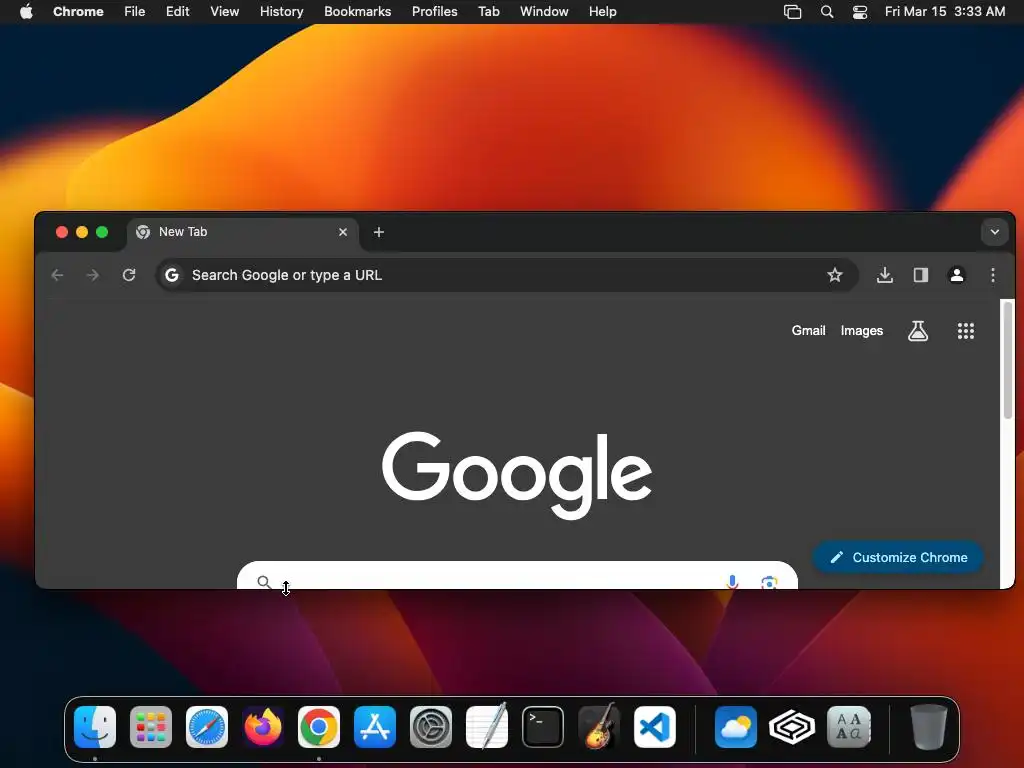Launch Firefox from the Dock

click(x=263, y=727)
